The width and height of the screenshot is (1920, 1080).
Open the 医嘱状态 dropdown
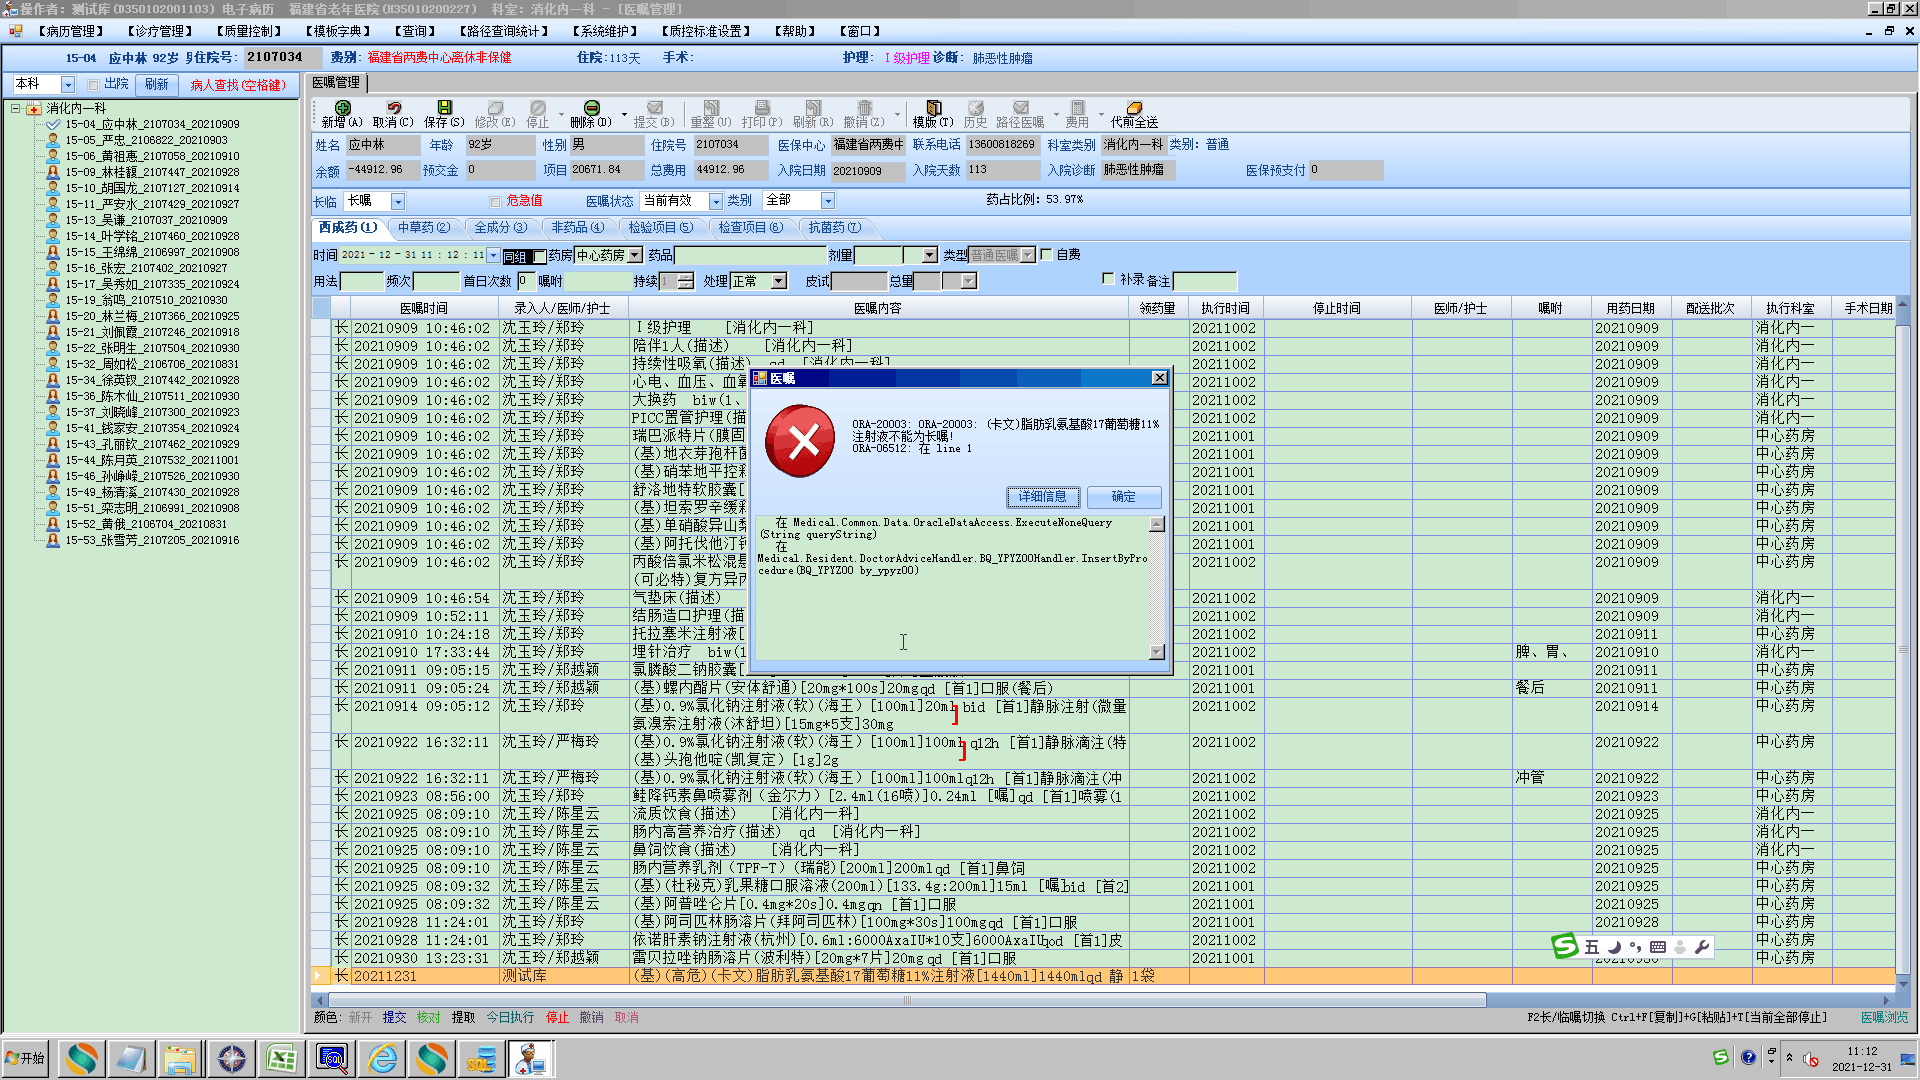715,201
